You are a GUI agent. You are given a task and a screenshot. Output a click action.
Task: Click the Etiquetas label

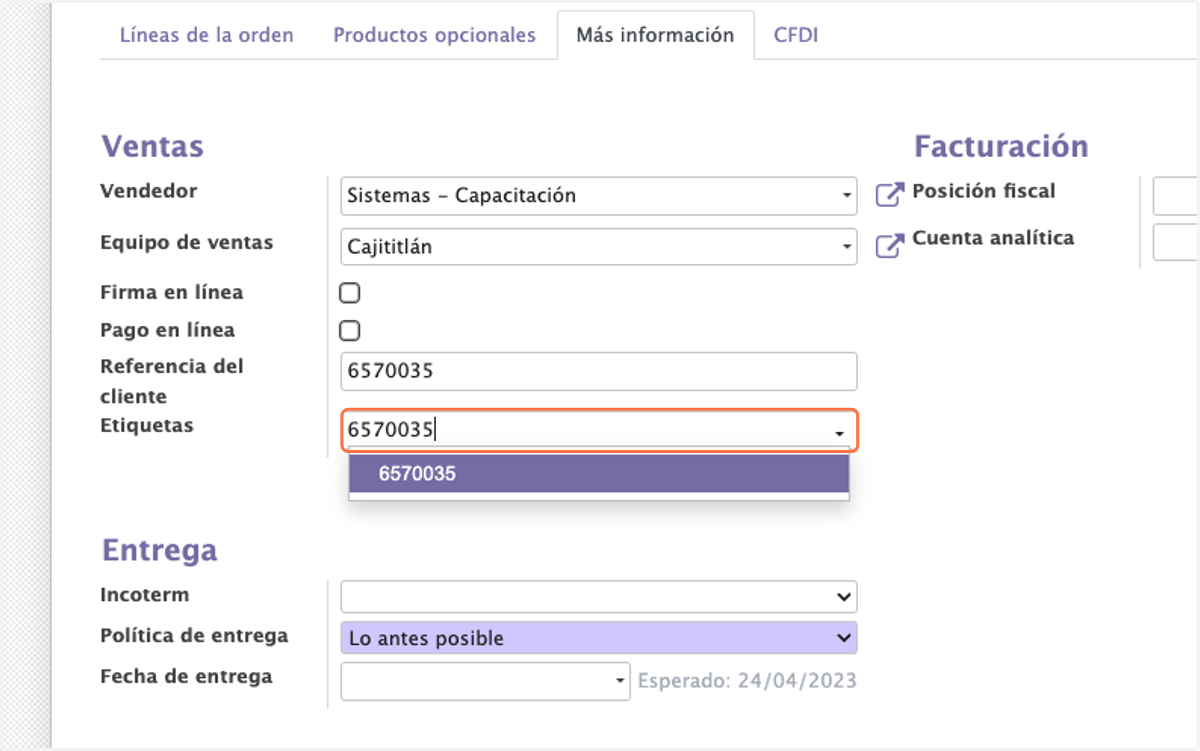[x=147, y=426]
